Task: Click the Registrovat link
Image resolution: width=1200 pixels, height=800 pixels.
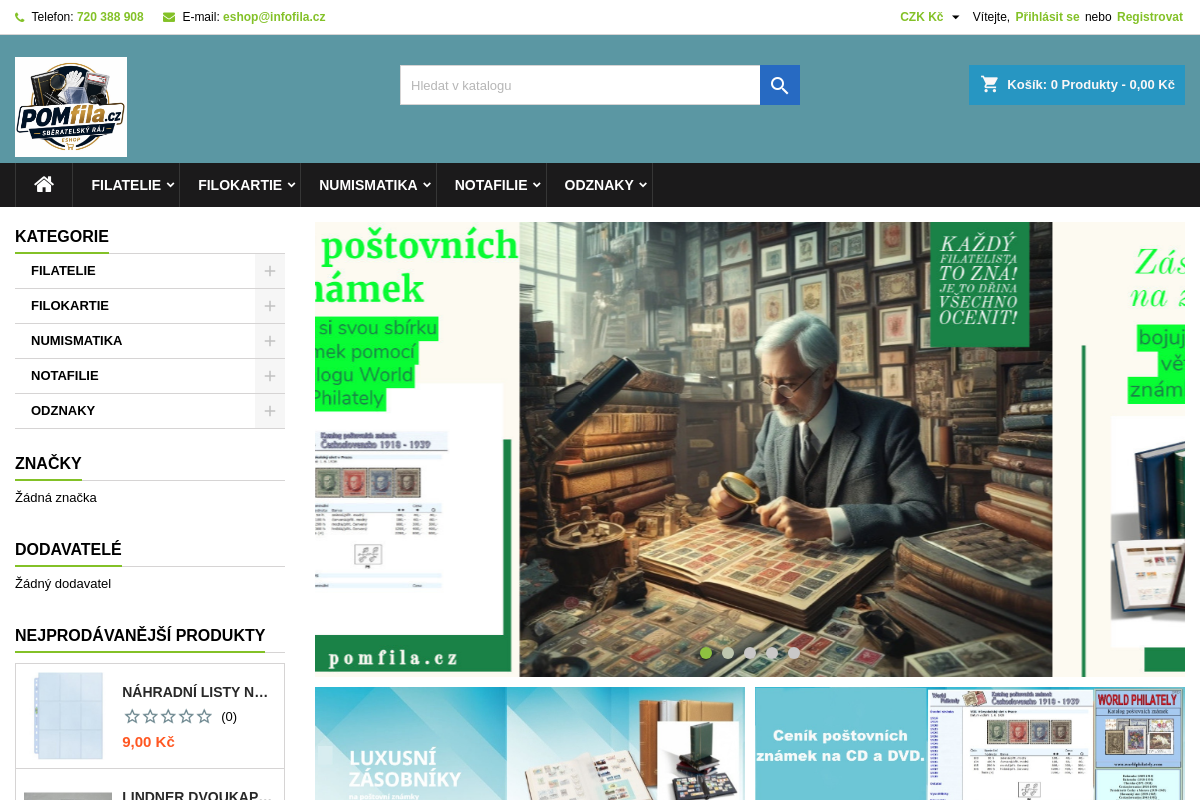Action: pyautogui.click(x=1150, y=17)
